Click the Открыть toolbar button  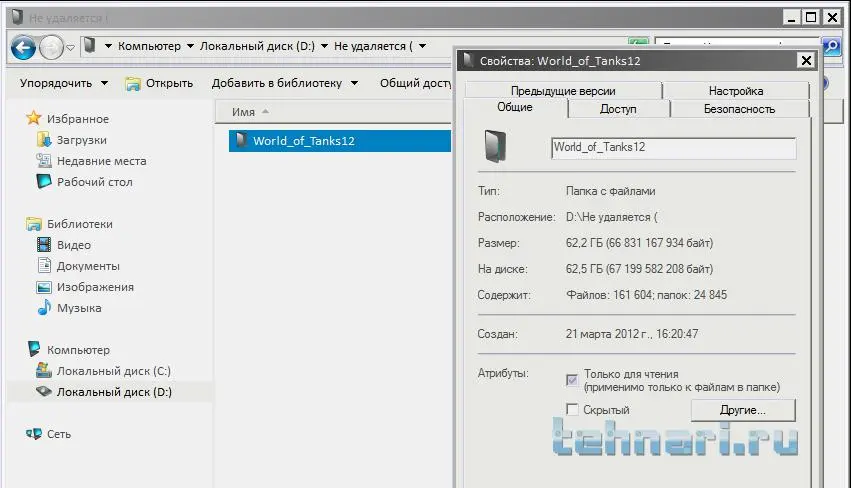[169, 83]
